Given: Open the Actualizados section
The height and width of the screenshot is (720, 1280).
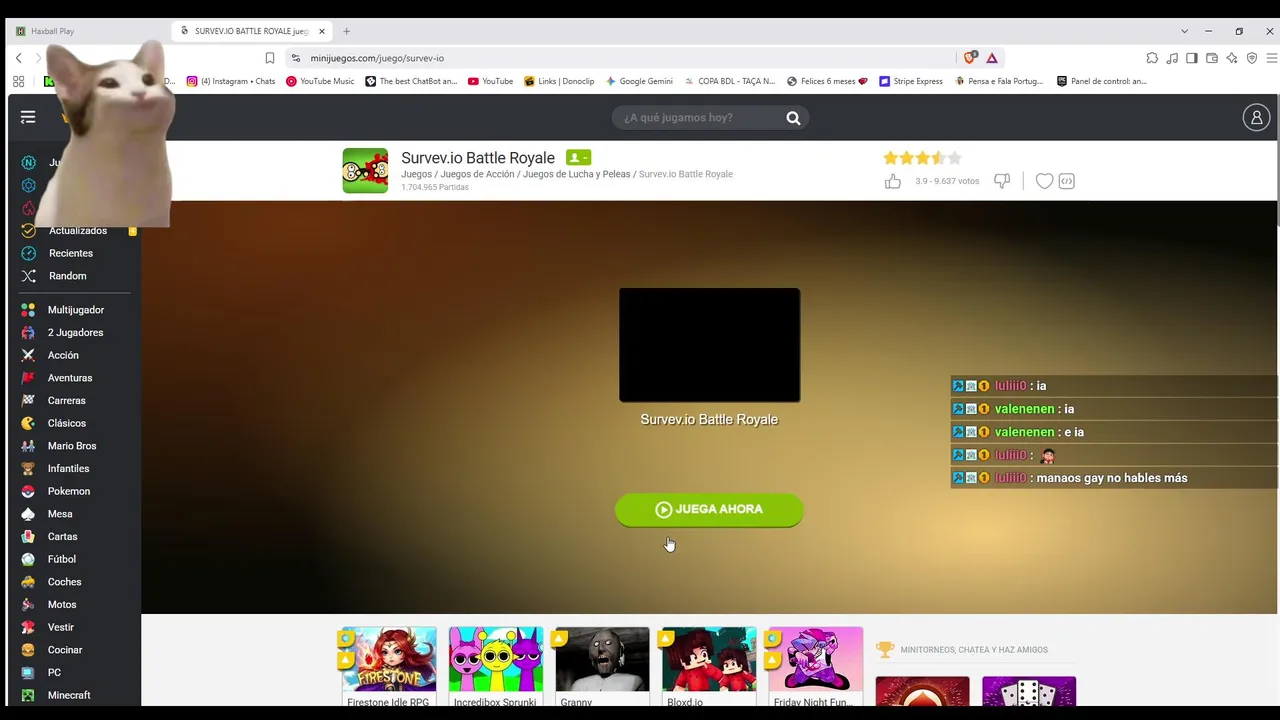Looking at the screenshot, I should point(78,231).
